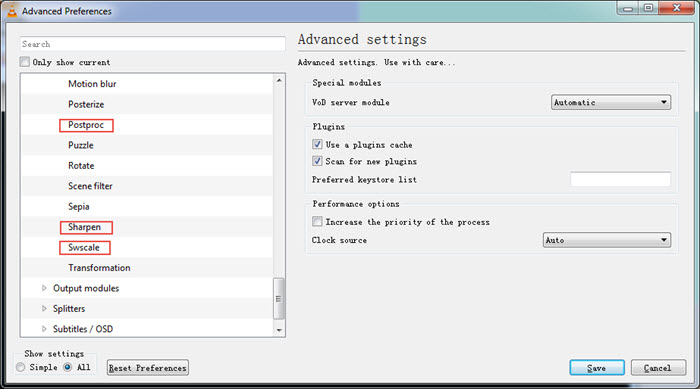The image size is (700, 389).
Task: Enable Increase the priority of the process
Action: (317, 222)
